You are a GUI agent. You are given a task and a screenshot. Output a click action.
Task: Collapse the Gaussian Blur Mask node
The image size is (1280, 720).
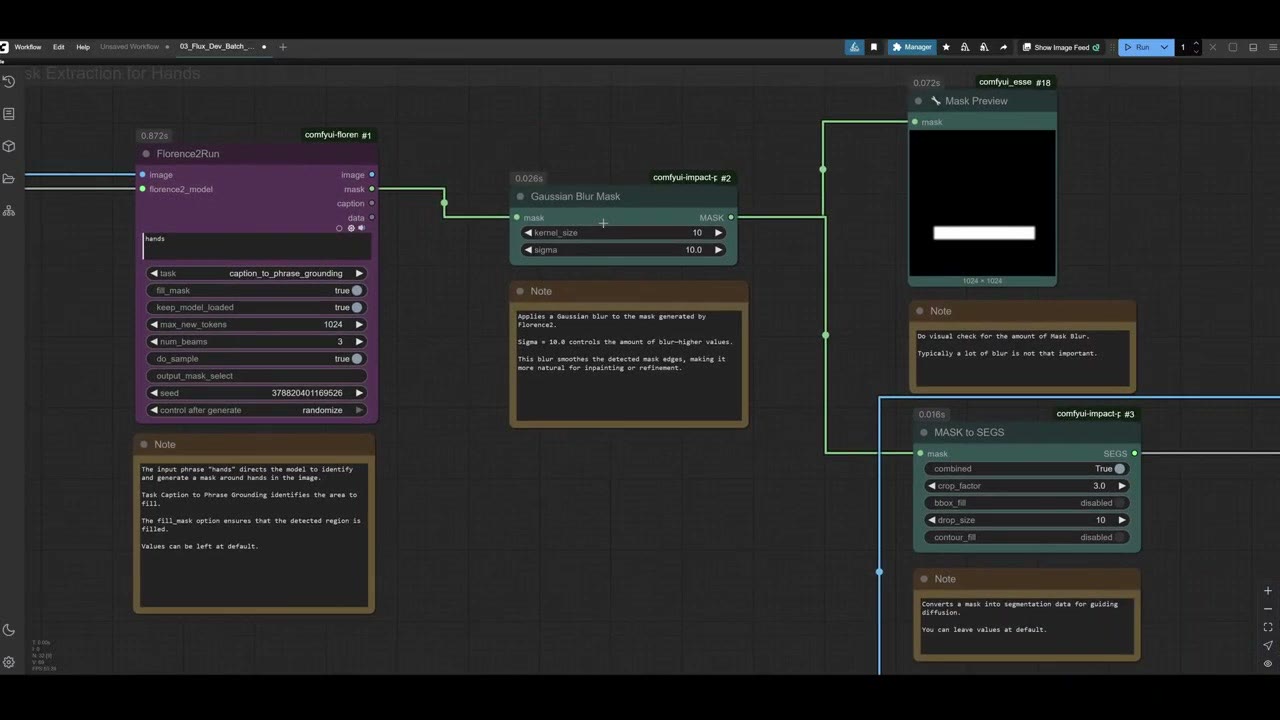(520, 197)
